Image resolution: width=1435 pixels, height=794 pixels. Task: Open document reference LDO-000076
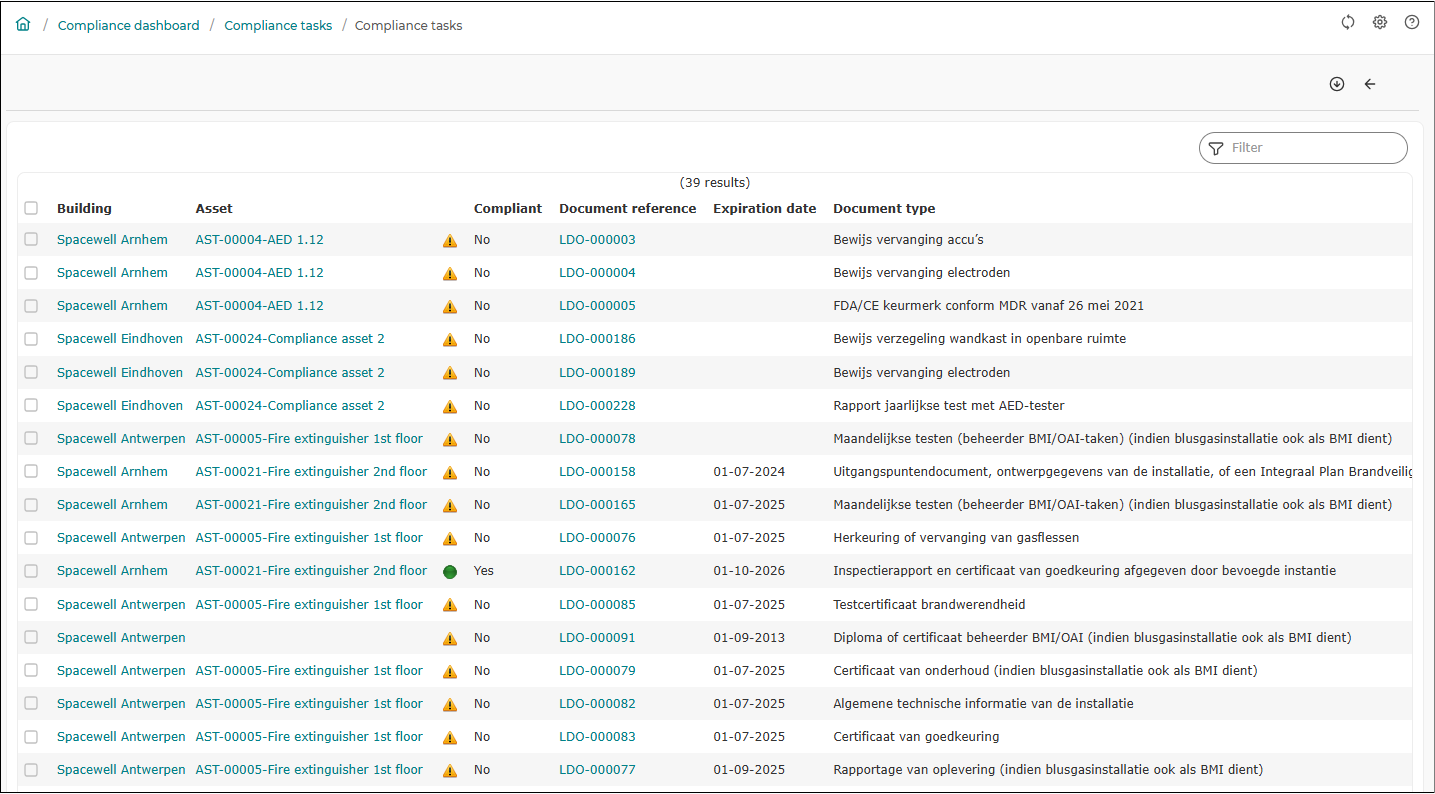pyautogui.click(x=597, y=537)
